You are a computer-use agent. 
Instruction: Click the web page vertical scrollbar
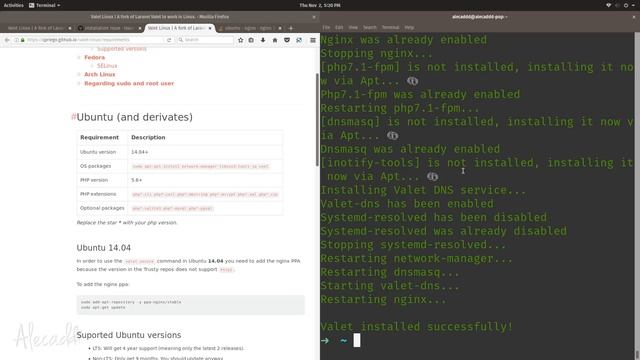(x=317, y=119)
